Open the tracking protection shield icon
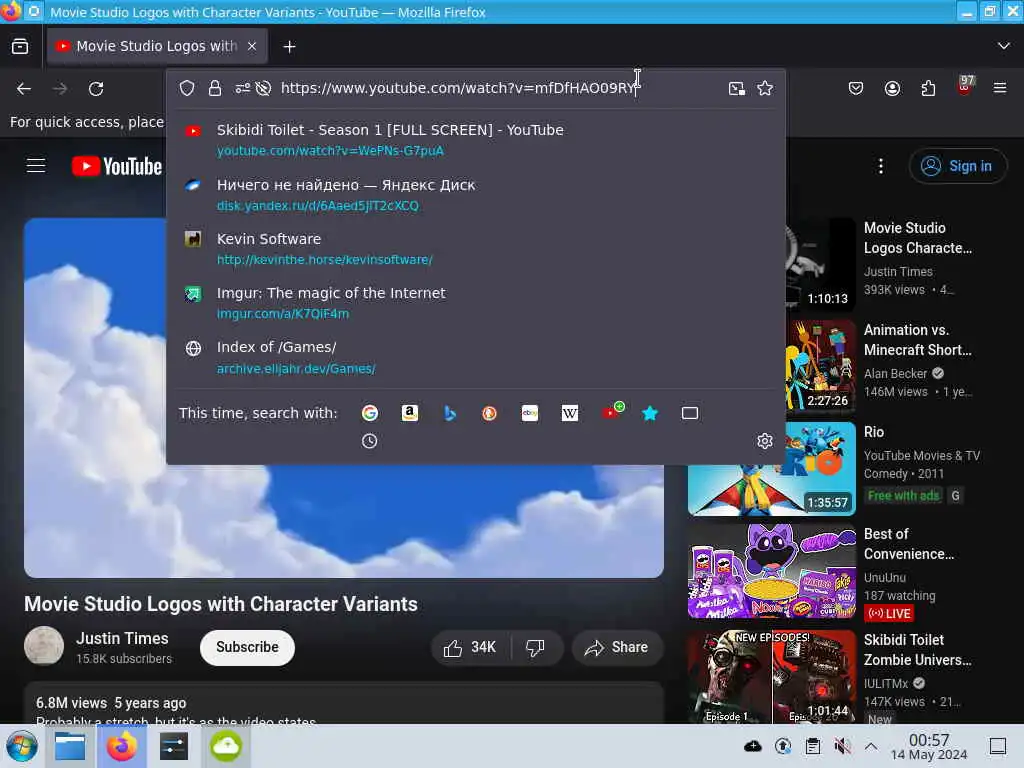 (187, 88)
